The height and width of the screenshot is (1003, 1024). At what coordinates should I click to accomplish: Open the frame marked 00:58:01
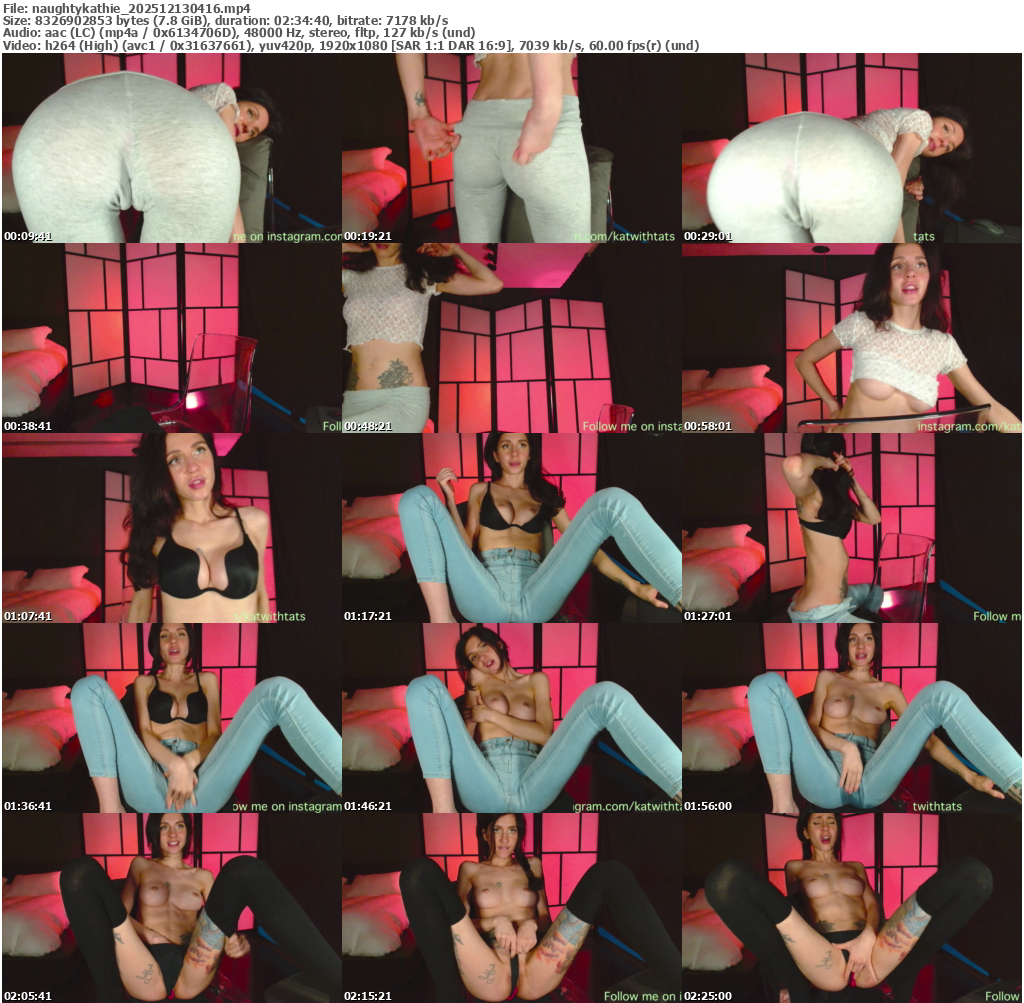click(x=851, y=338)
